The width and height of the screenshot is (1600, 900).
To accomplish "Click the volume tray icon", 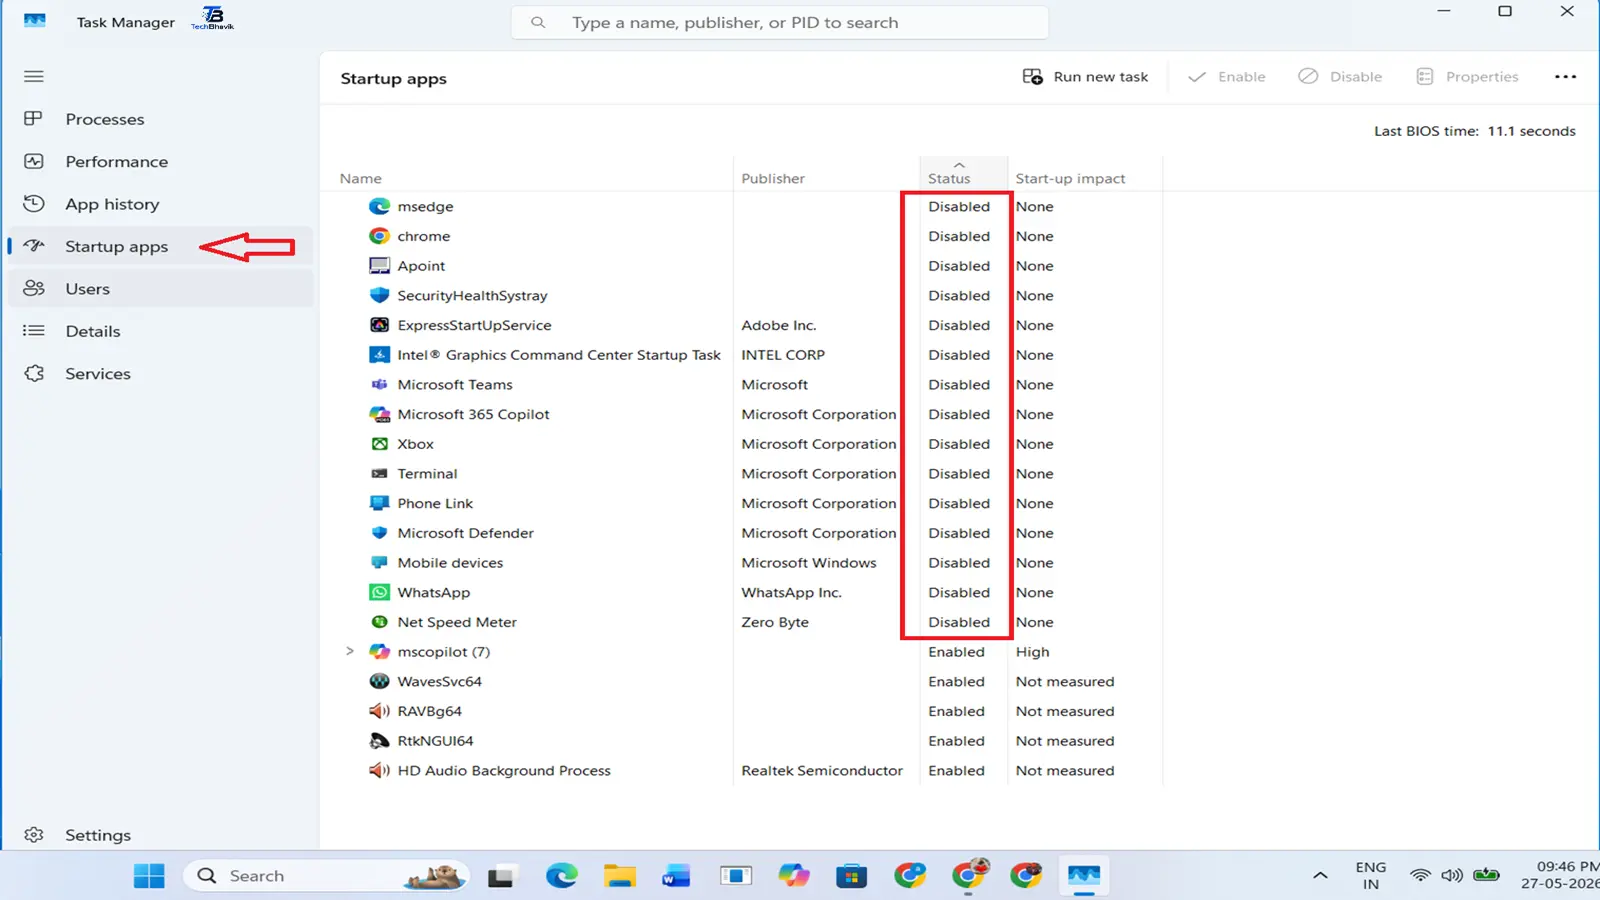I will click(x=1452, y=875).
